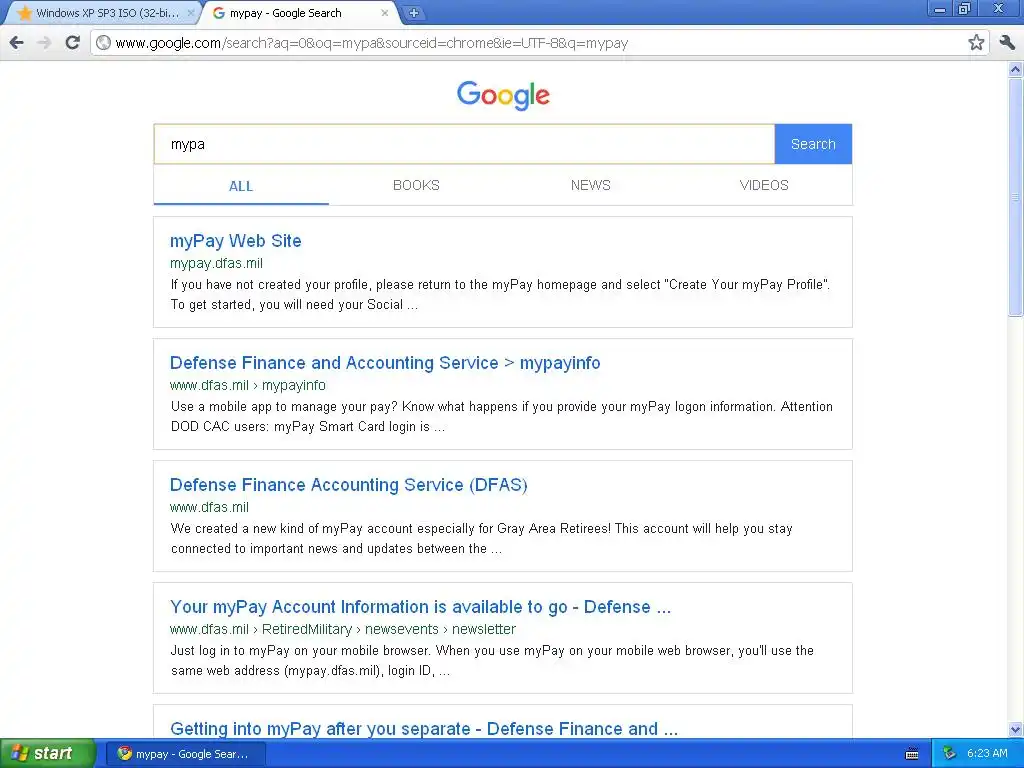Click the scrollbar down arrow
This screenshot has width=1024, height=768.
tap(1016, 729)
